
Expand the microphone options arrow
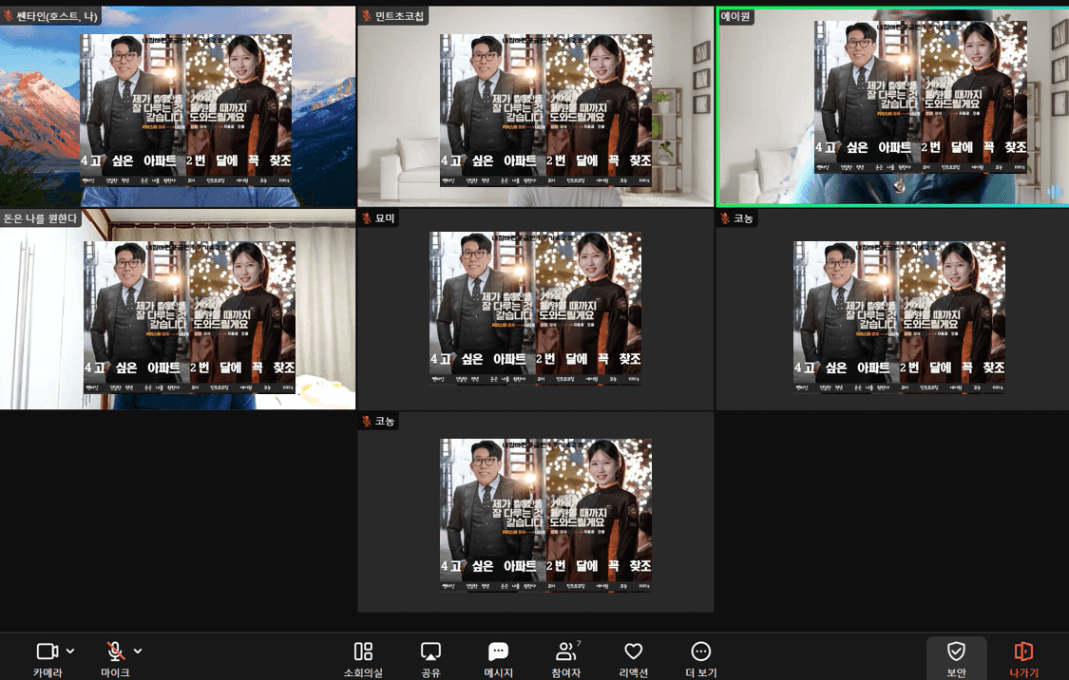click(138, 651)
